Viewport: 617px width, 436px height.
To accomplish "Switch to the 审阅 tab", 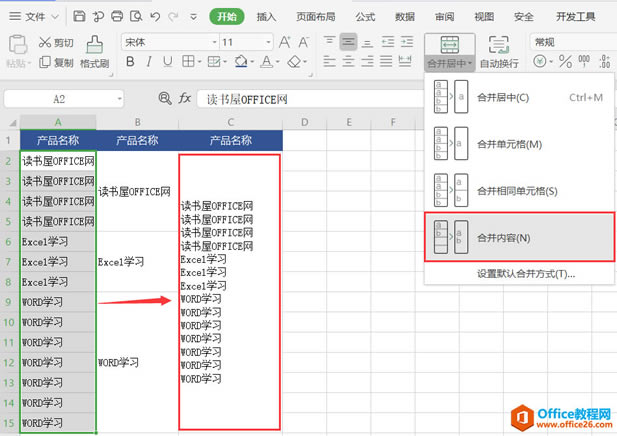I will click(x=444, y=17).
